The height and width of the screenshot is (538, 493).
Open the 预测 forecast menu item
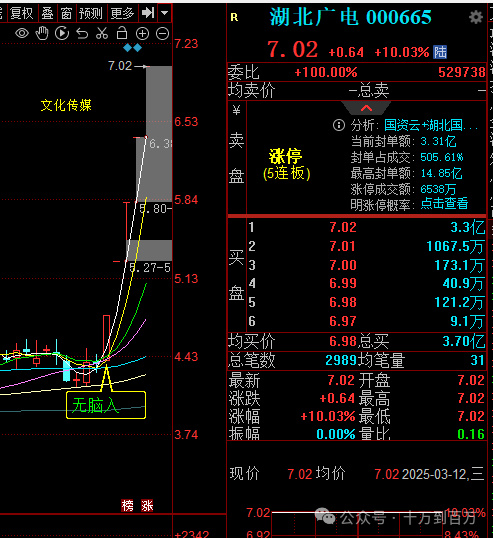click(91, 13)
